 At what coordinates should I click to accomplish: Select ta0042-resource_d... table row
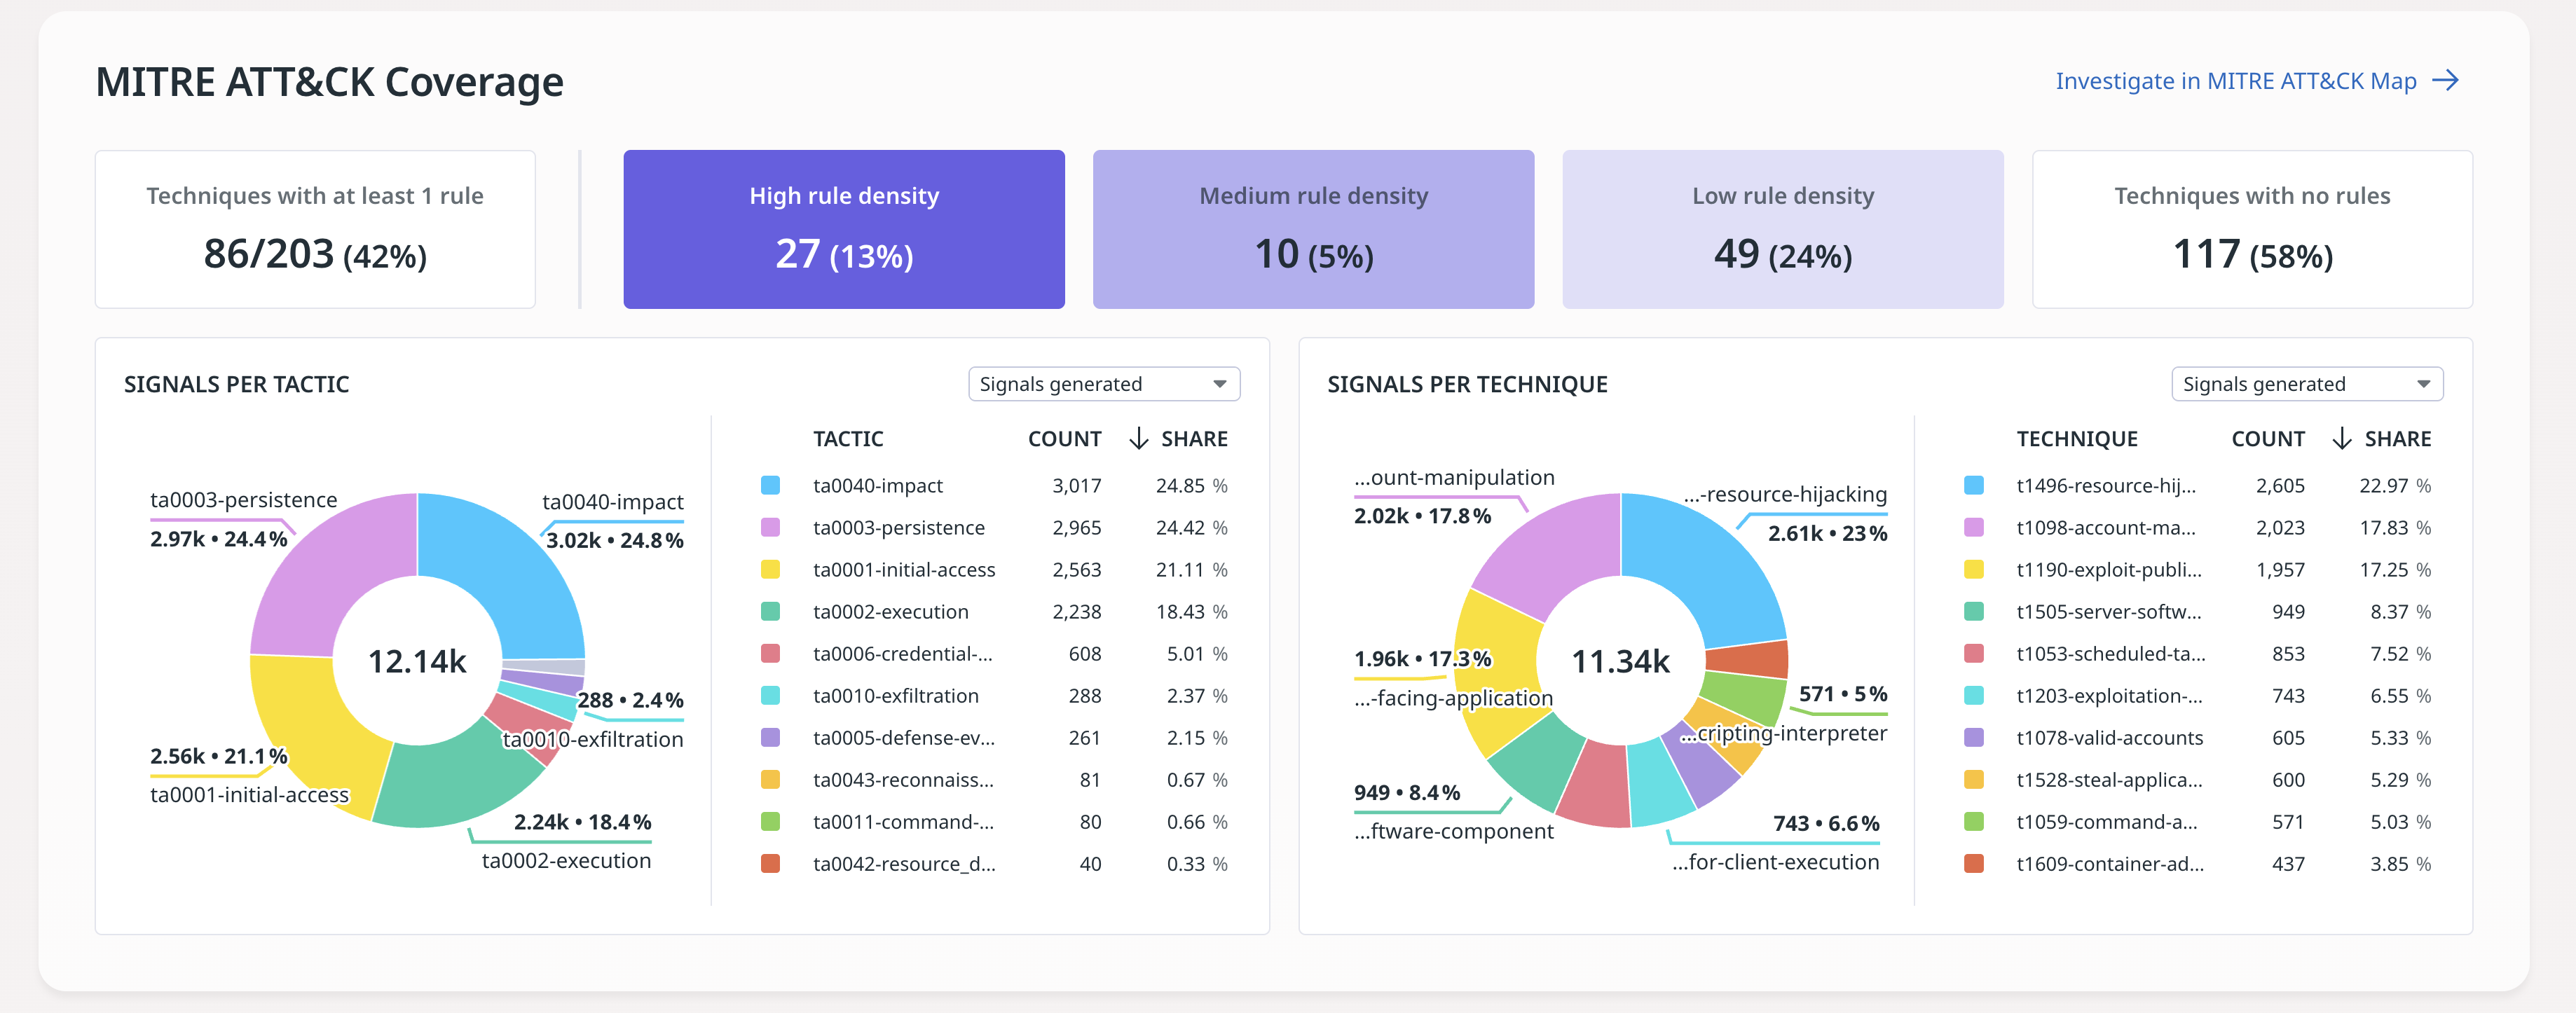(x=994, y=863)
